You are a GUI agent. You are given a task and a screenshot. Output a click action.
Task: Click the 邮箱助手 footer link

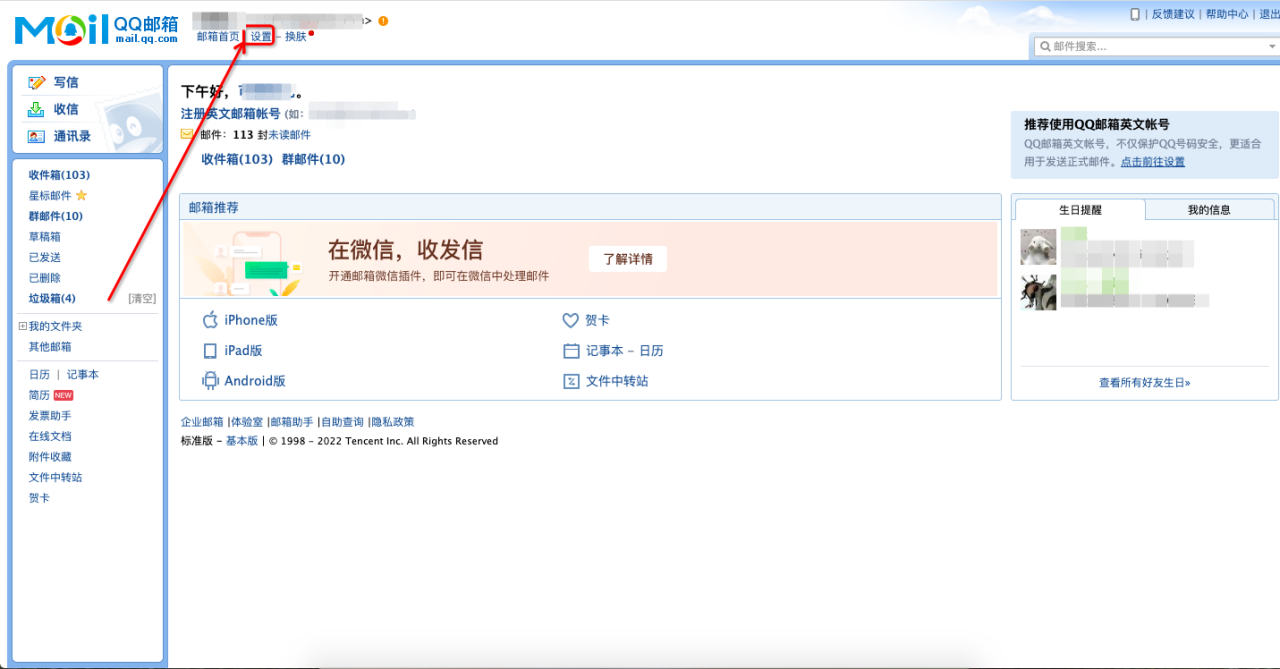(x=291, y=422)
